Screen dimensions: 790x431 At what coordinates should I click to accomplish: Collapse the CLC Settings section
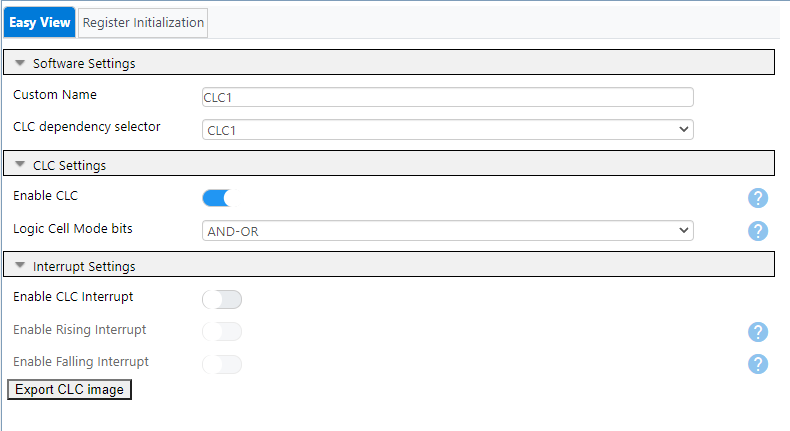coord(20,165)
